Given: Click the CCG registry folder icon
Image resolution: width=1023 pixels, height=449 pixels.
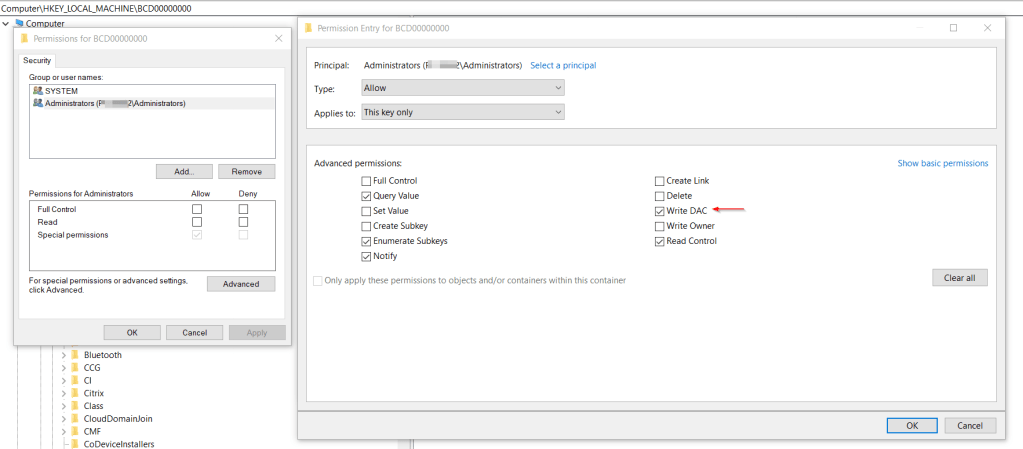Looking at the screenshot, I should point(75,368).
